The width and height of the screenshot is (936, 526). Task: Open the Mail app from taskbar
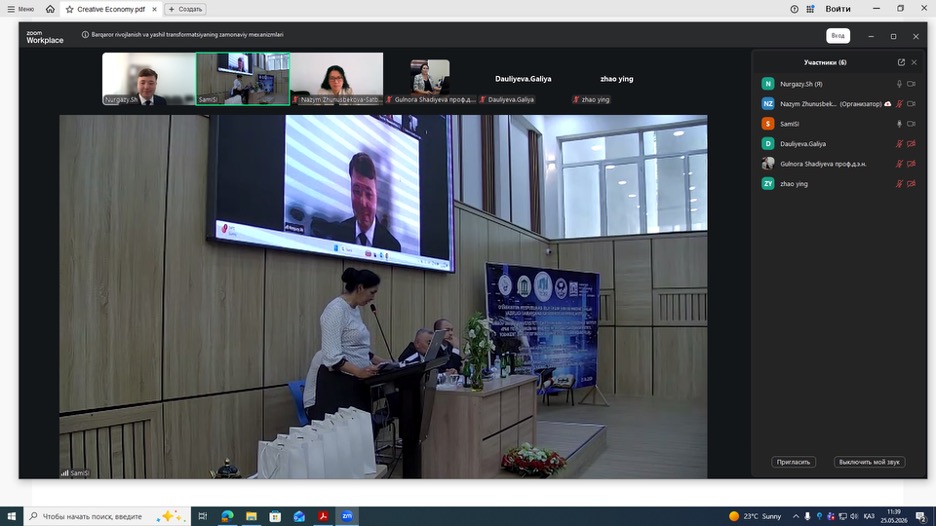pos(299,516)
